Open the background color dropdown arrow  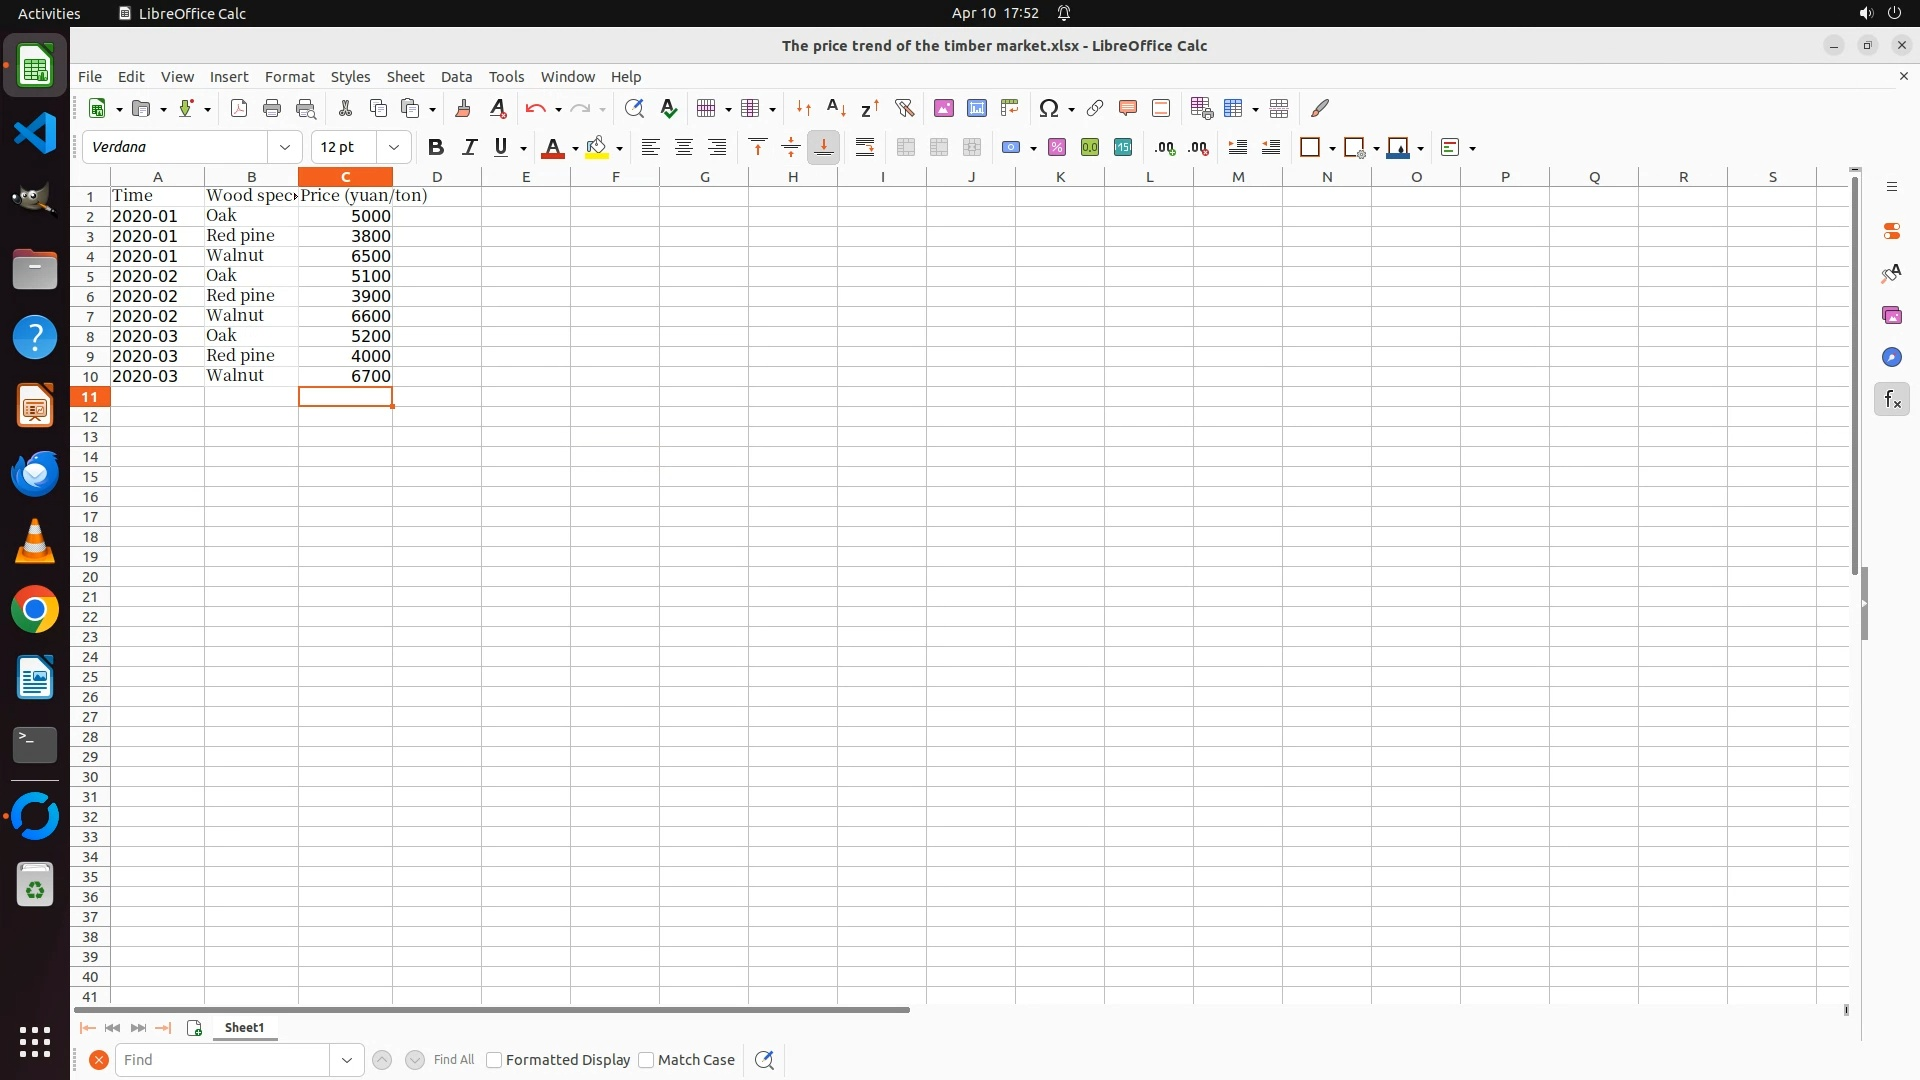pyautogui.click(x=620, y=148)
